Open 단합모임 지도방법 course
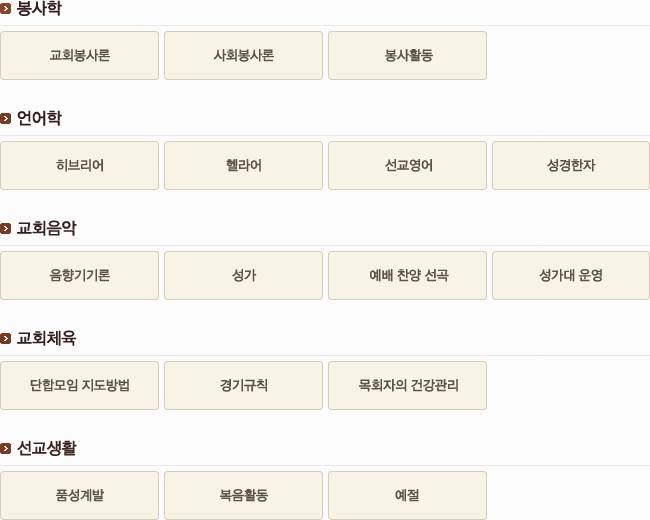Screen dimensions: 650x520 click(80, 386)
